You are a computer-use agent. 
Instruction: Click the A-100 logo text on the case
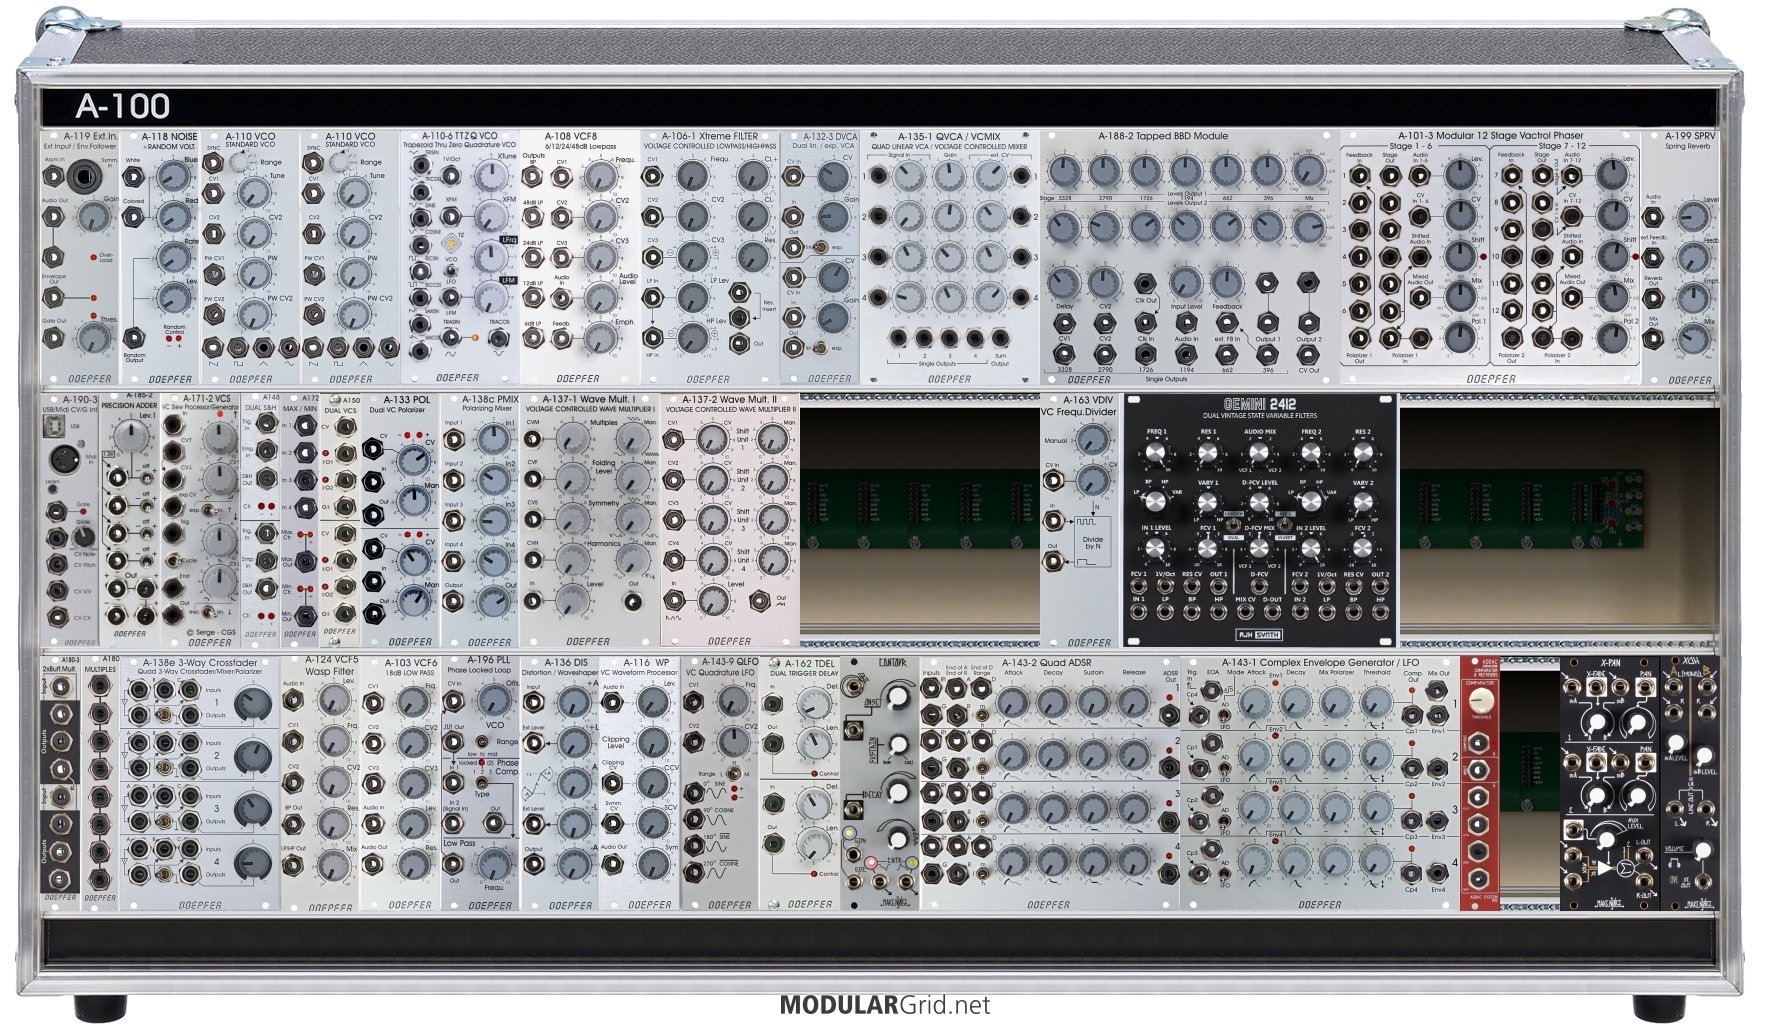tap(122, 106)
